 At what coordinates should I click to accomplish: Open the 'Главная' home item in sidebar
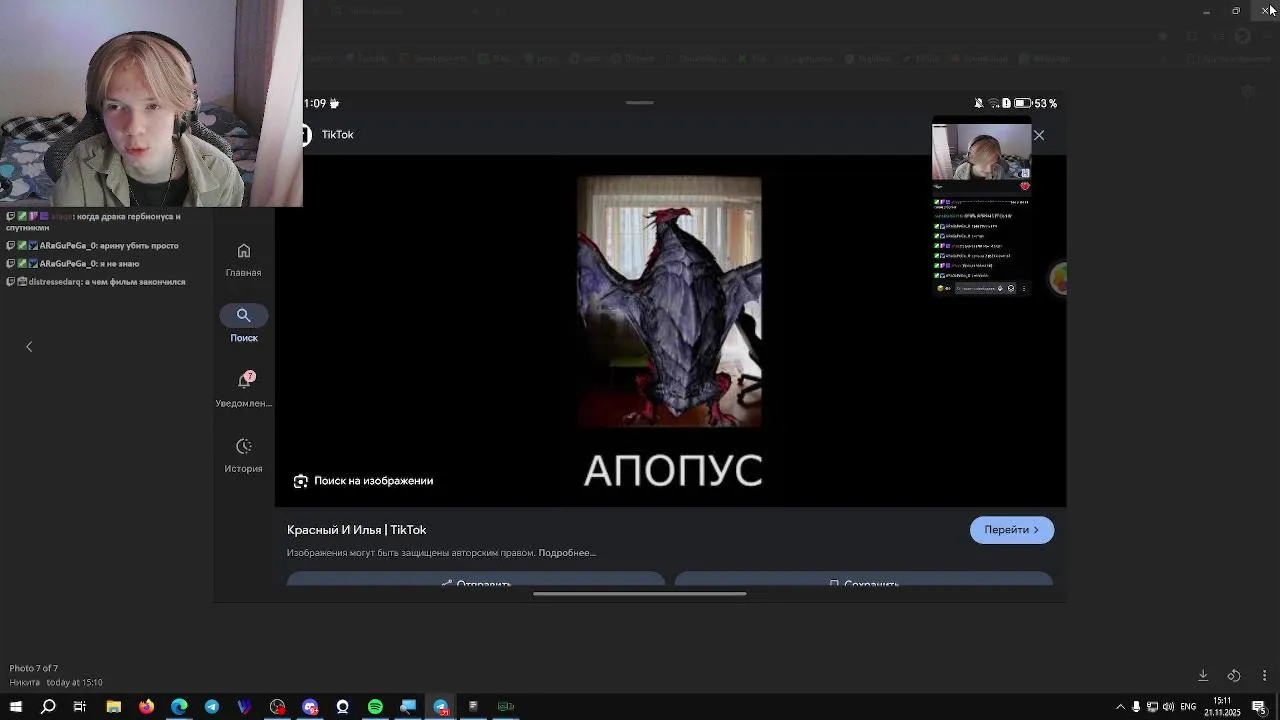click(x=243, y=260)
